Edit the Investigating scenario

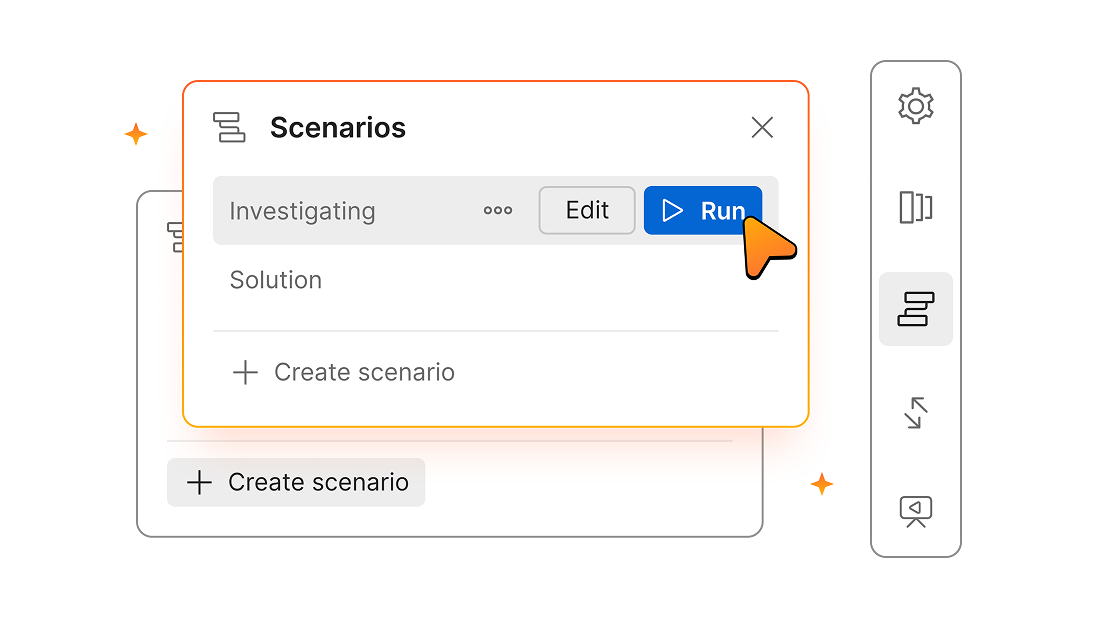[587, 211]
